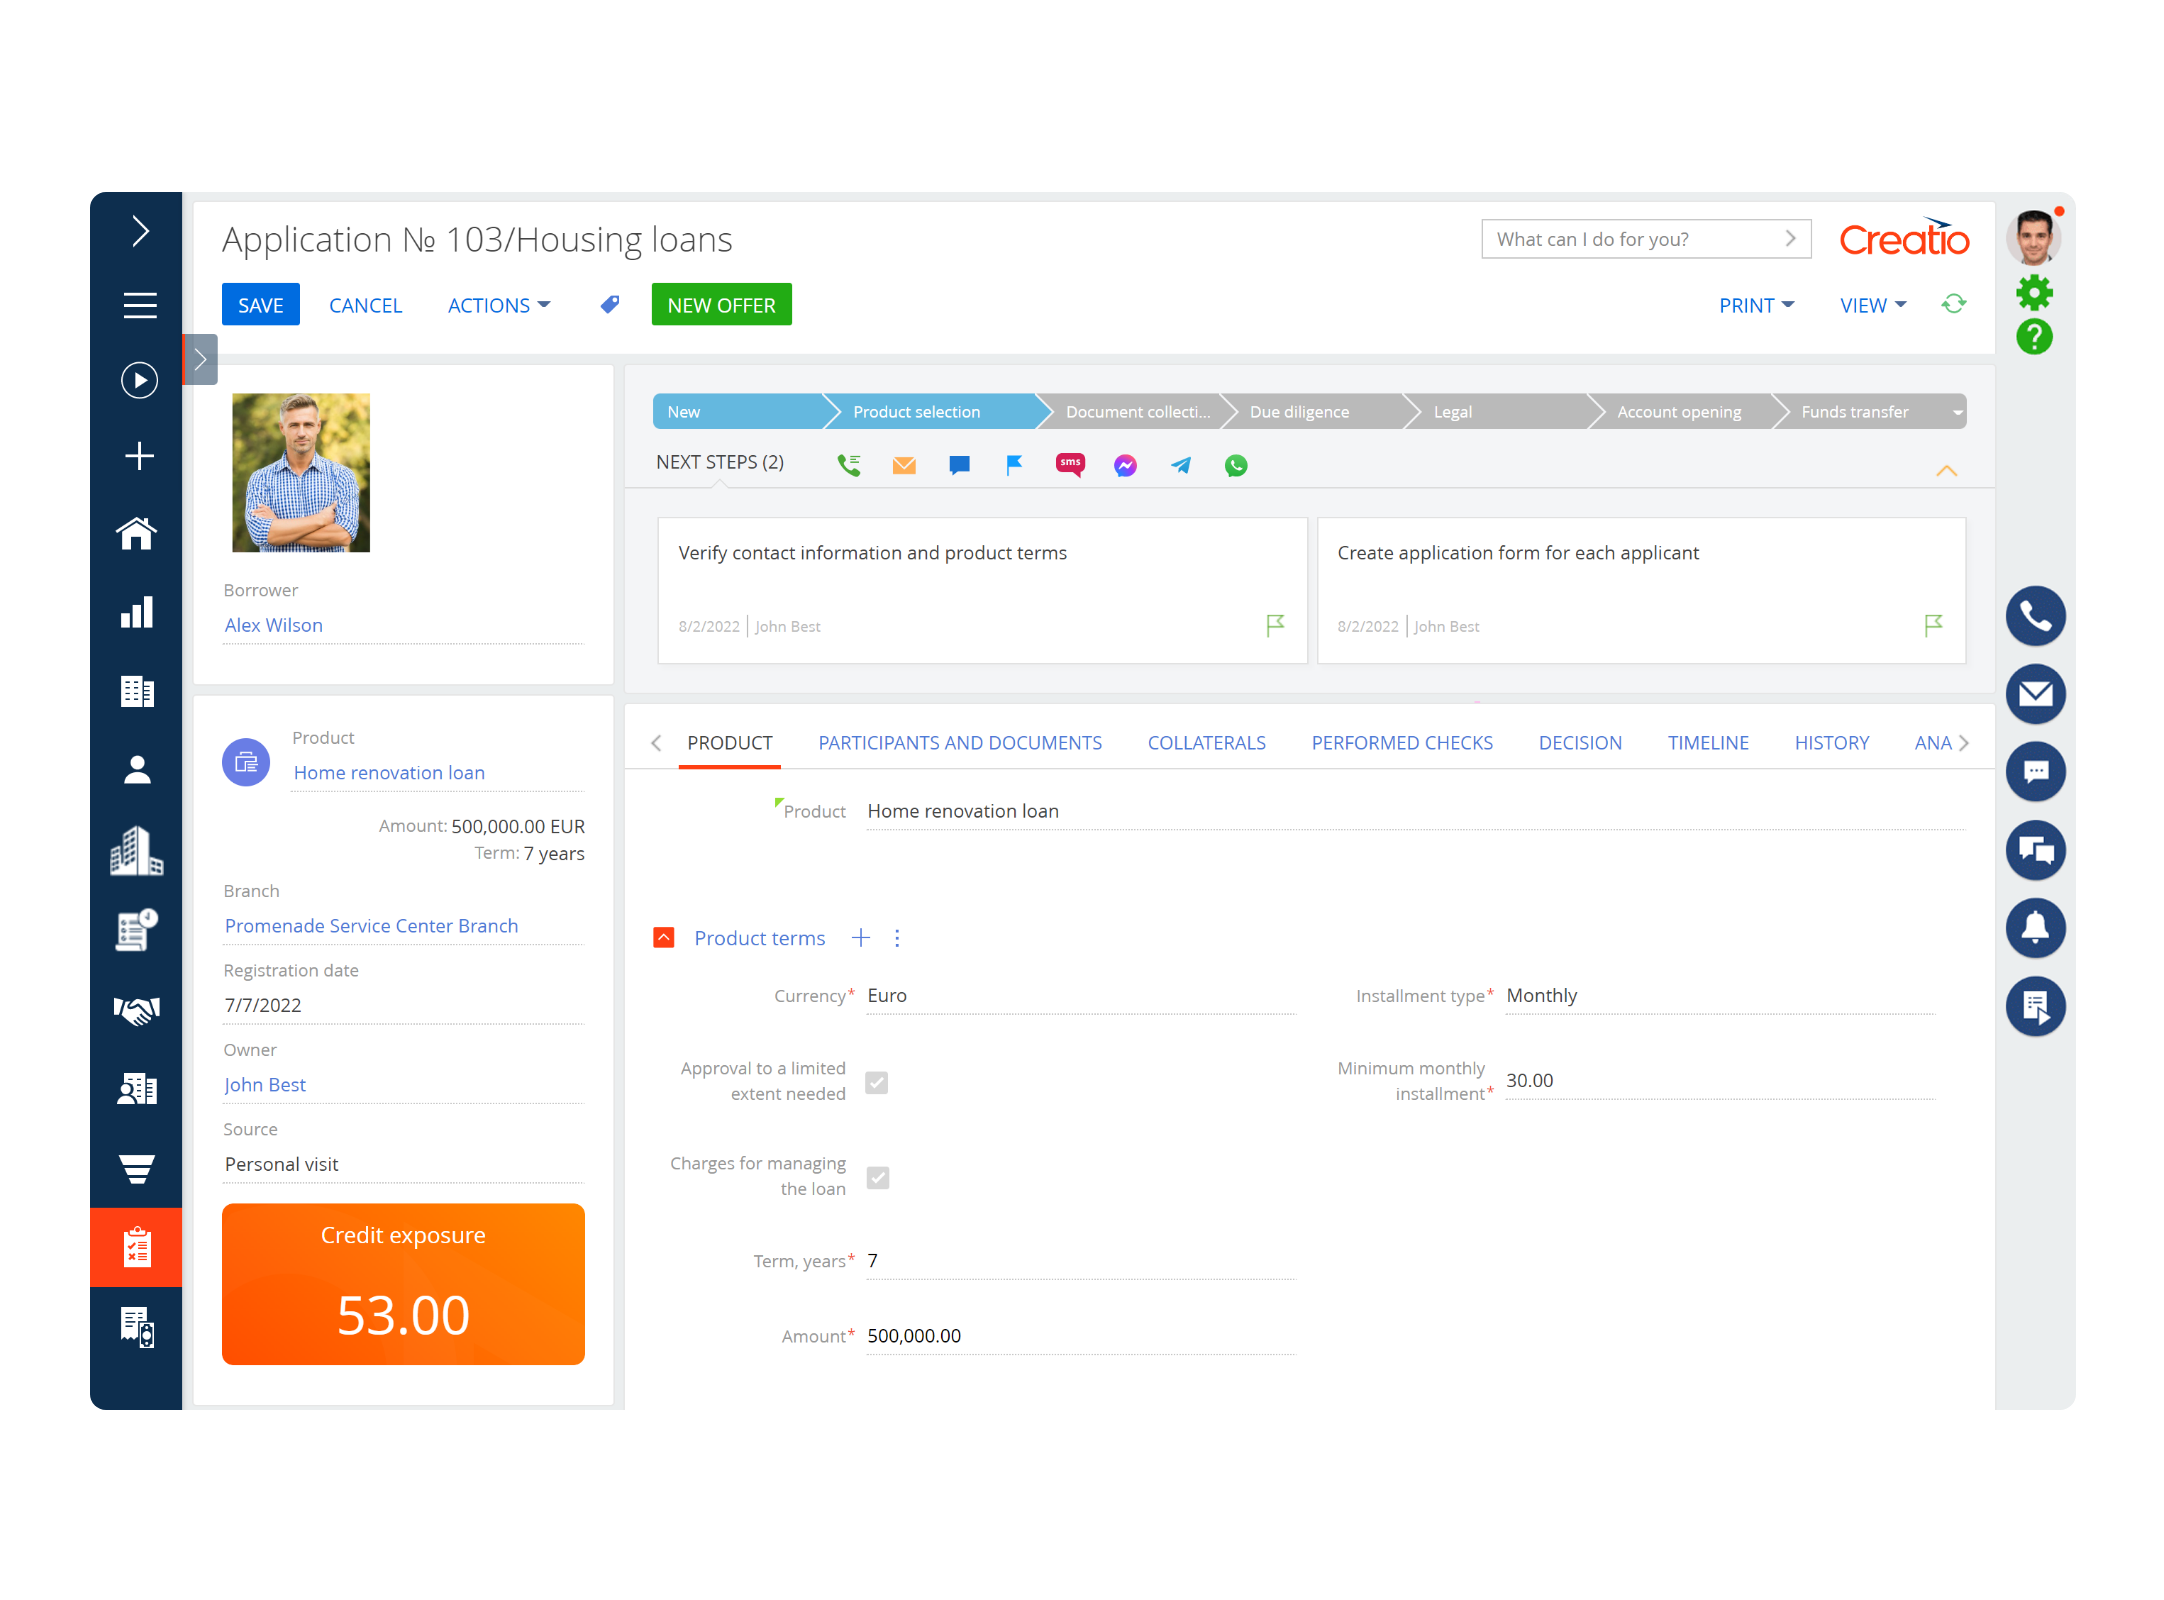Send an SMS via the sms icon
Image resolution: width=2164 pixels, height=1600 pixels.
[x=1069, y=465]
